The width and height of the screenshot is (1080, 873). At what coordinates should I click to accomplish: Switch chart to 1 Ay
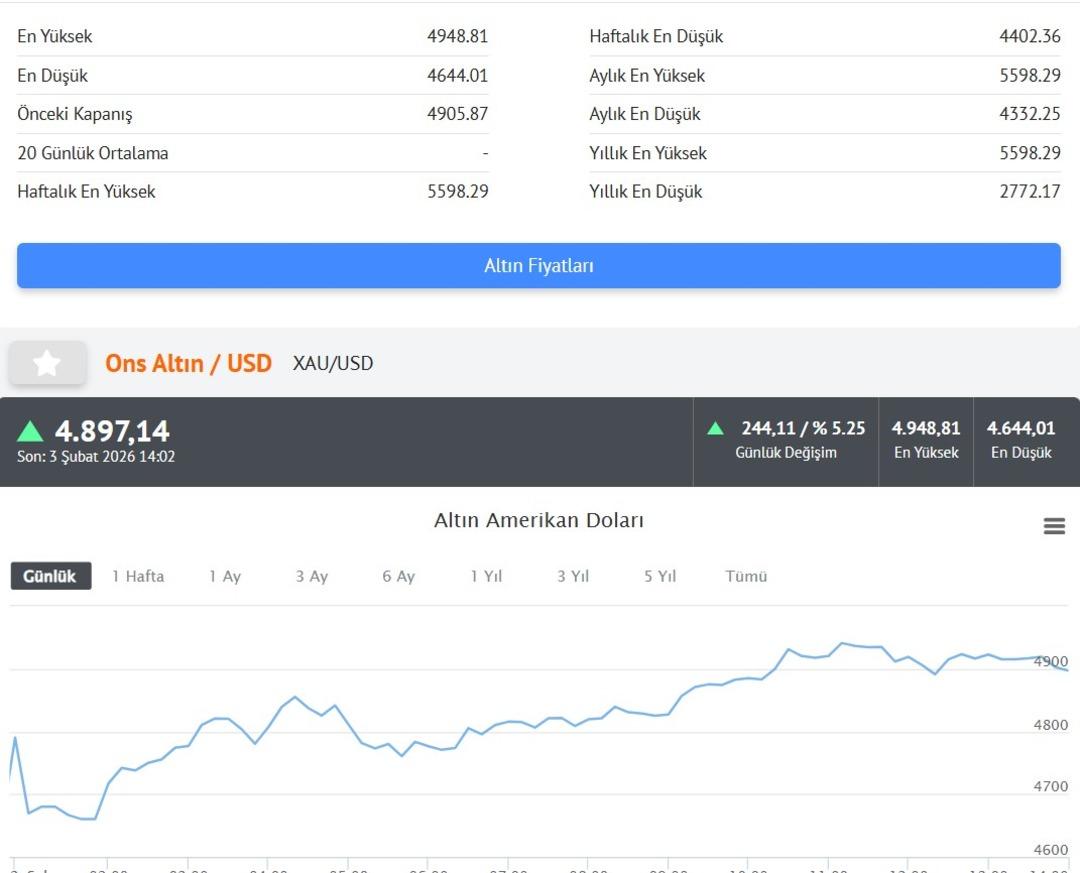[x=225, y=576]
